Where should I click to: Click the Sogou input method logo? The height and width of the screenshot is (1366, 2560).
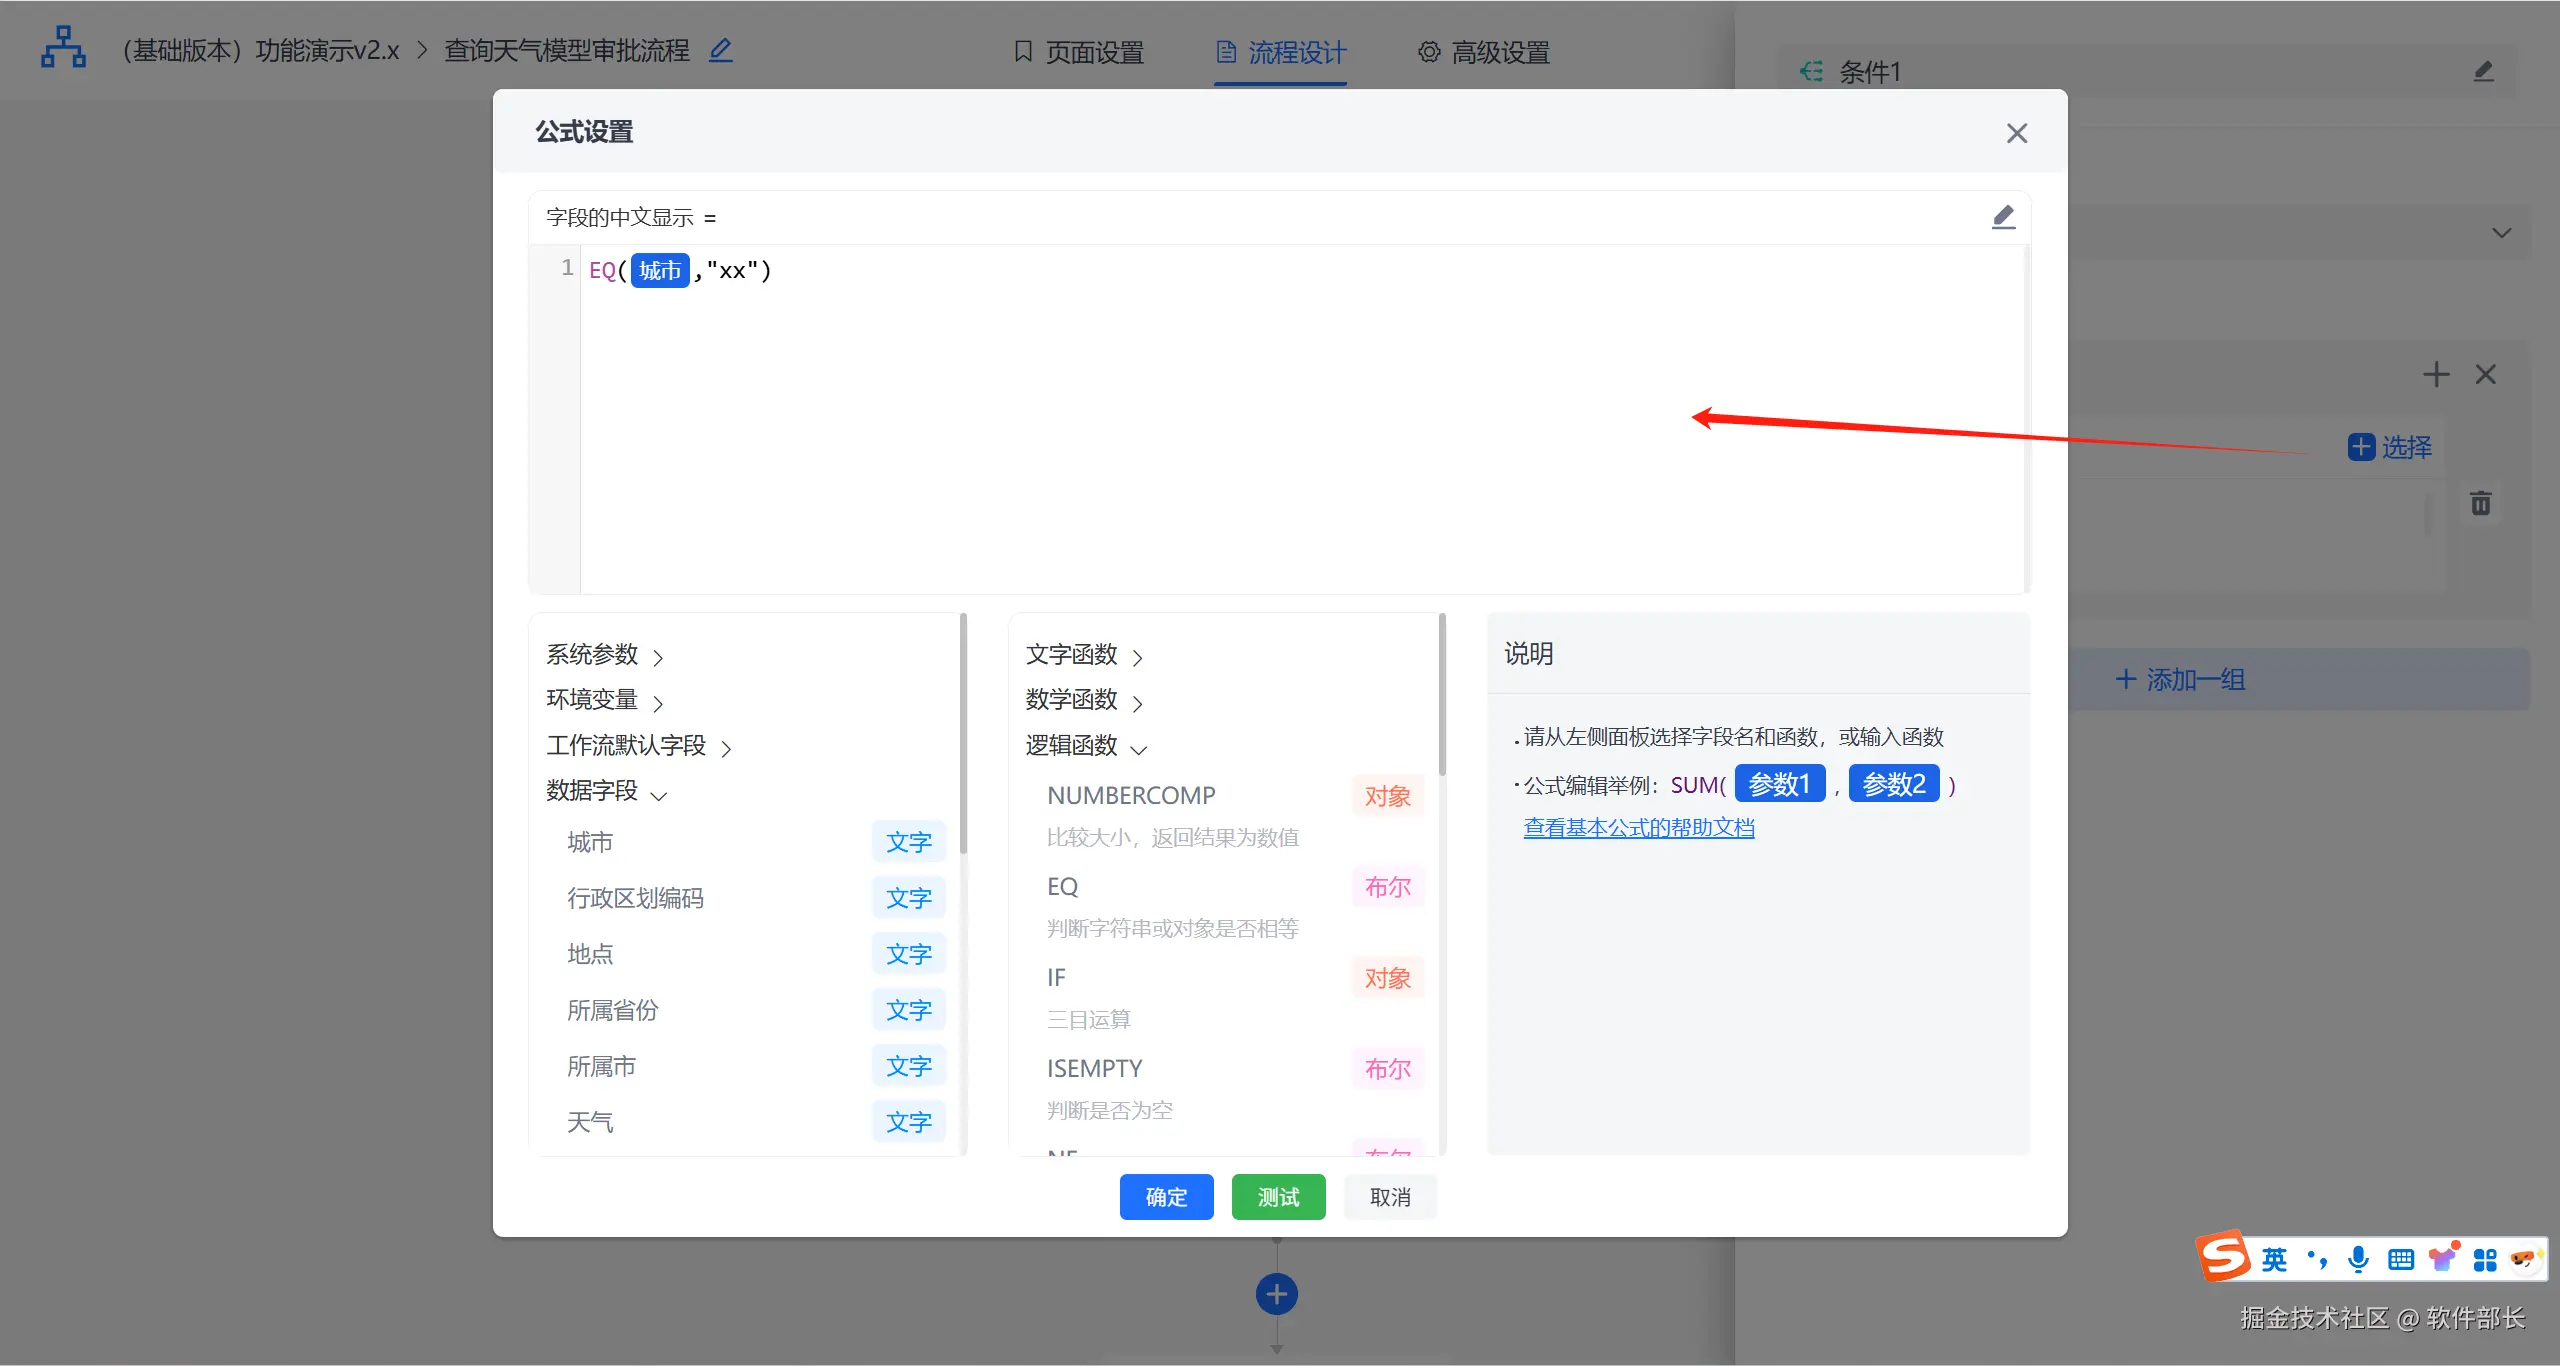click(x=2223, y=1257)
